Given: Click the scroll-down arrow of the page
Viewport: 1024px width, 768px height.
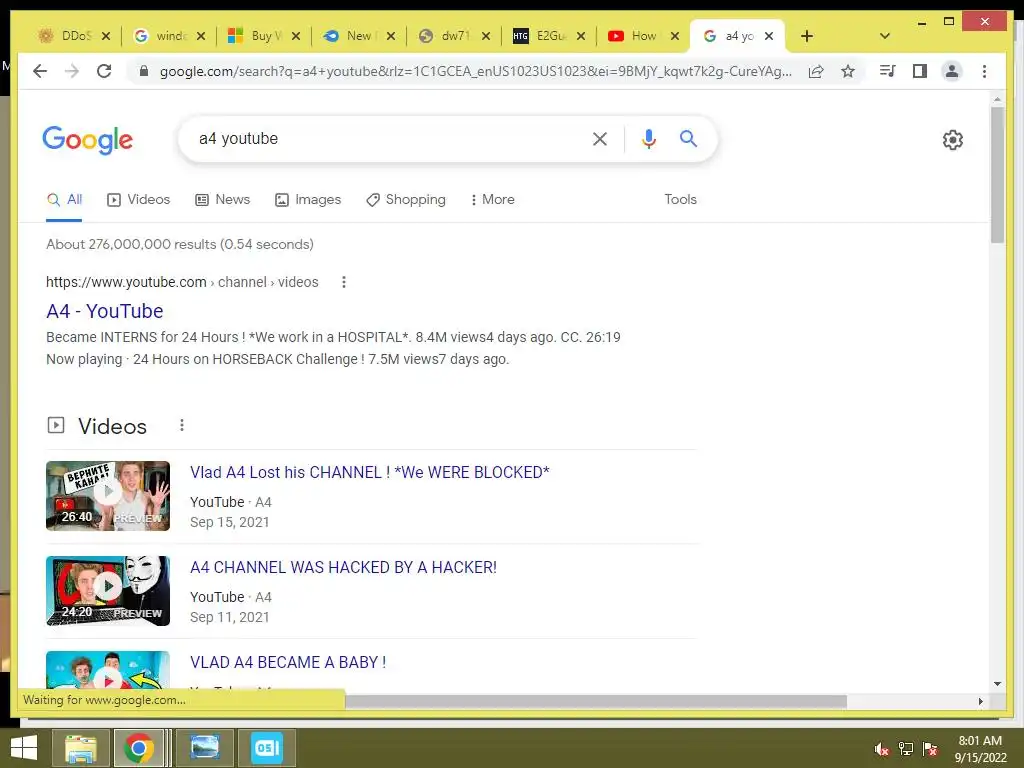Looking at the screenshot, I should point(997,684).
